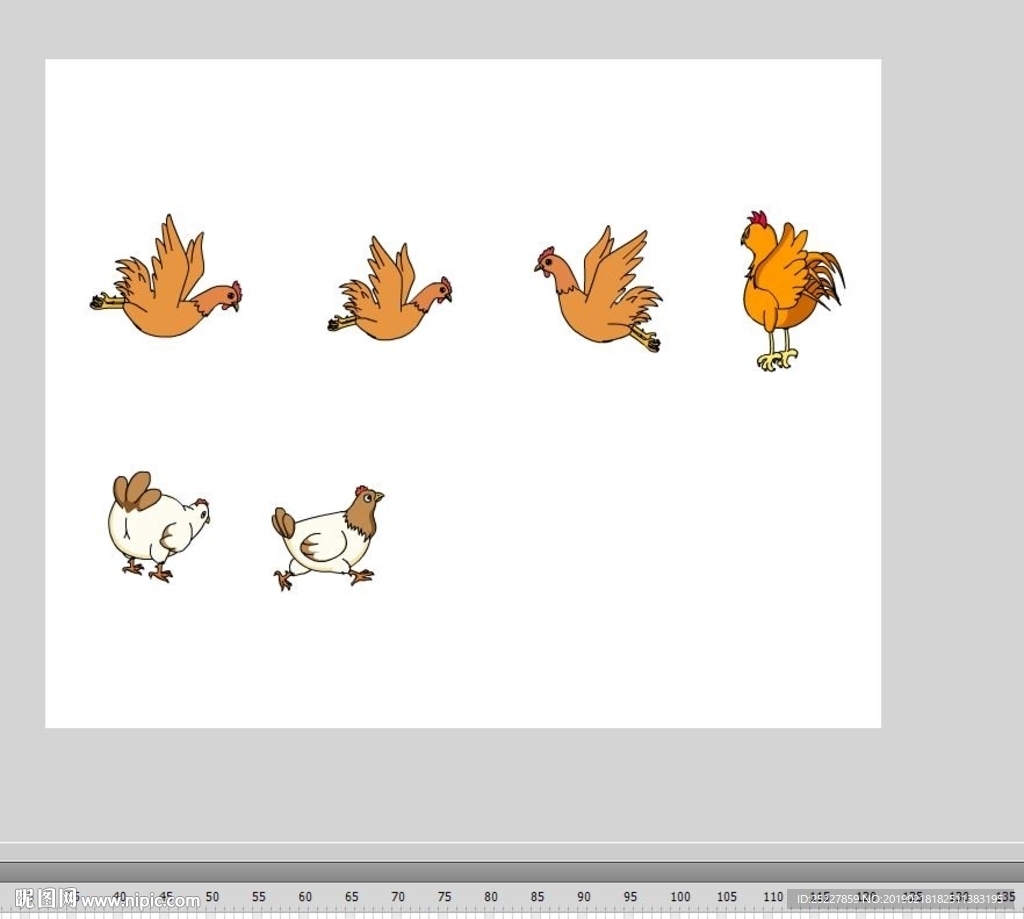The image size is (1024, 919).
Task: Go to frame 70 on the timeline
Action: click(x=398, y=897)
